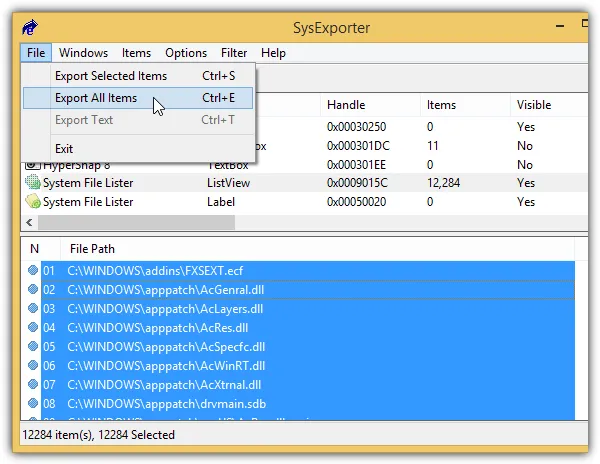Viewport: 600px width, 464px height.
Task: Minimize the SysExporter window
Action: click(560, 26)
